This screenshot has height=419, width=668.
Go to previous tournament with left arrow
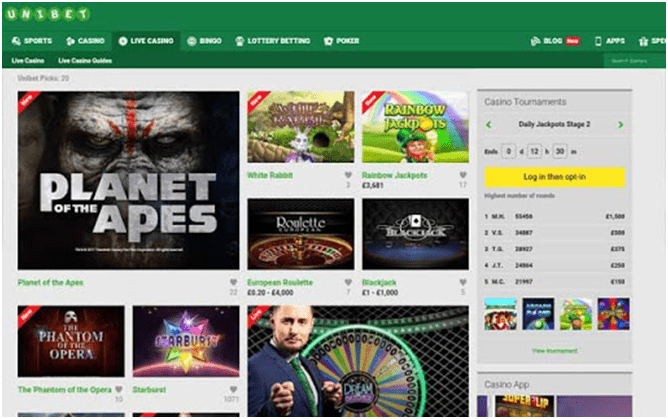point(489,125)
